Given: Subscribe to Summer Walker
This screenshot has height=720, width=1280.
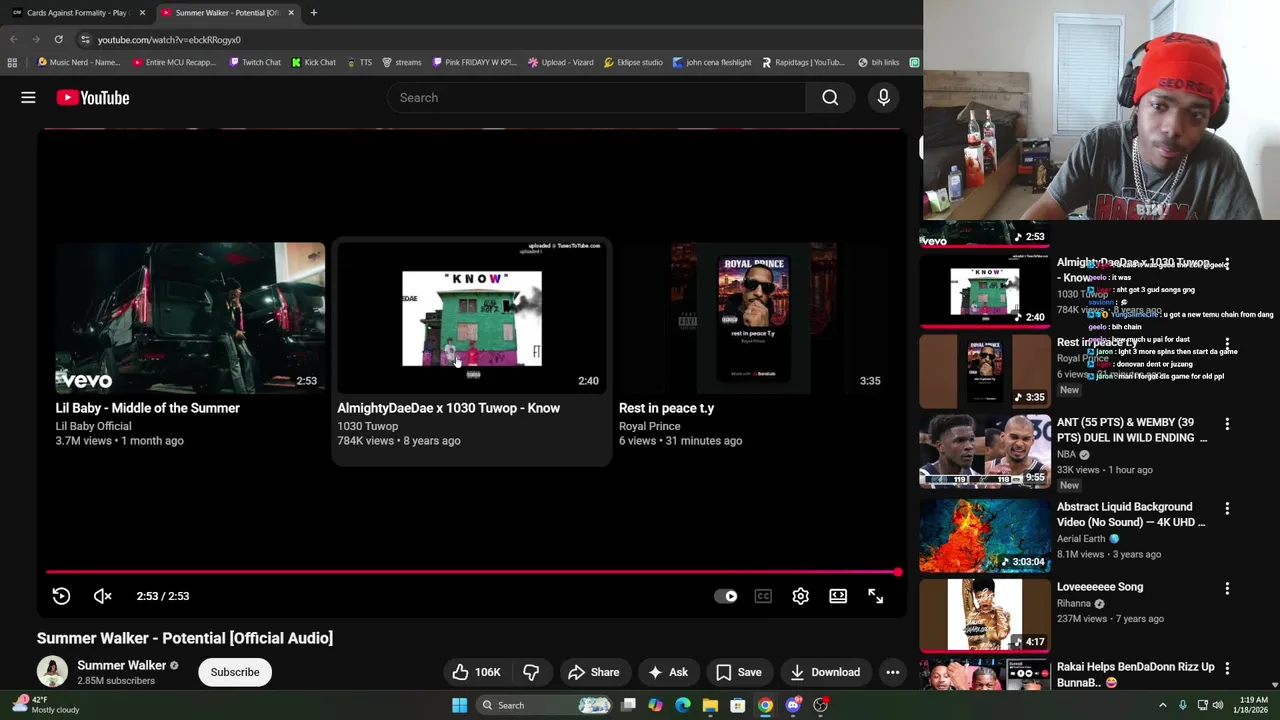Looking at the screenshot, I should (x=235, y=672).
